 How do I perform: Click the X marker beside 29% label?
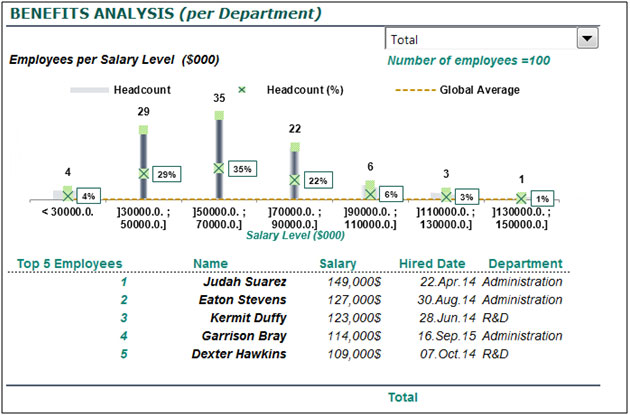[143, 174]
